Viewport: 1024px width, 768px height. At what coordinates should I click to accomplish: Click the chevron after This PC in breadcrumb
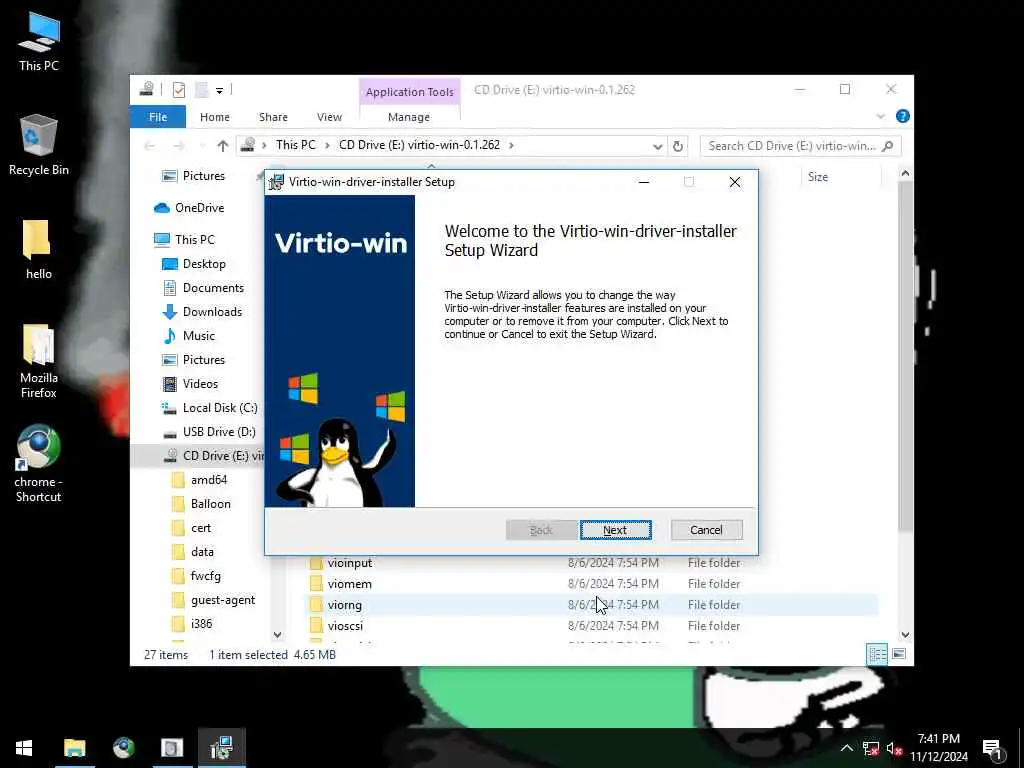(328, 145)
